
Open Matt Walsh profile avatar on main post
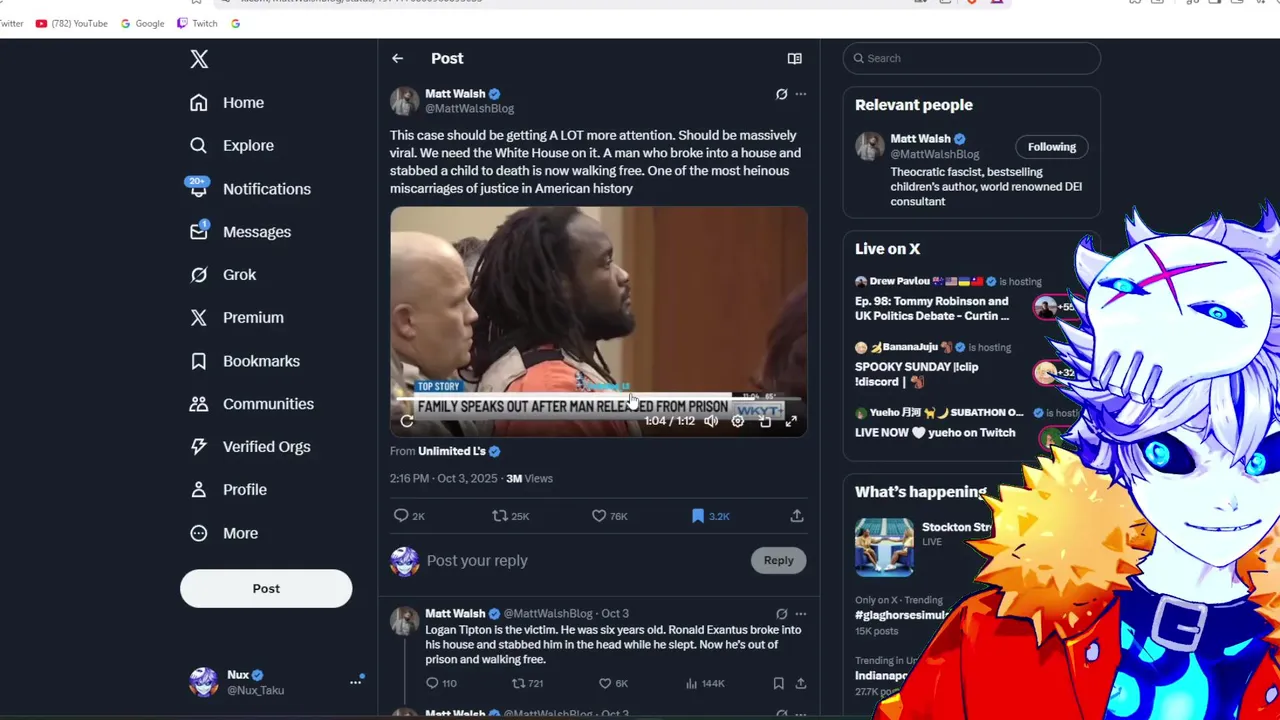(405, 101)
